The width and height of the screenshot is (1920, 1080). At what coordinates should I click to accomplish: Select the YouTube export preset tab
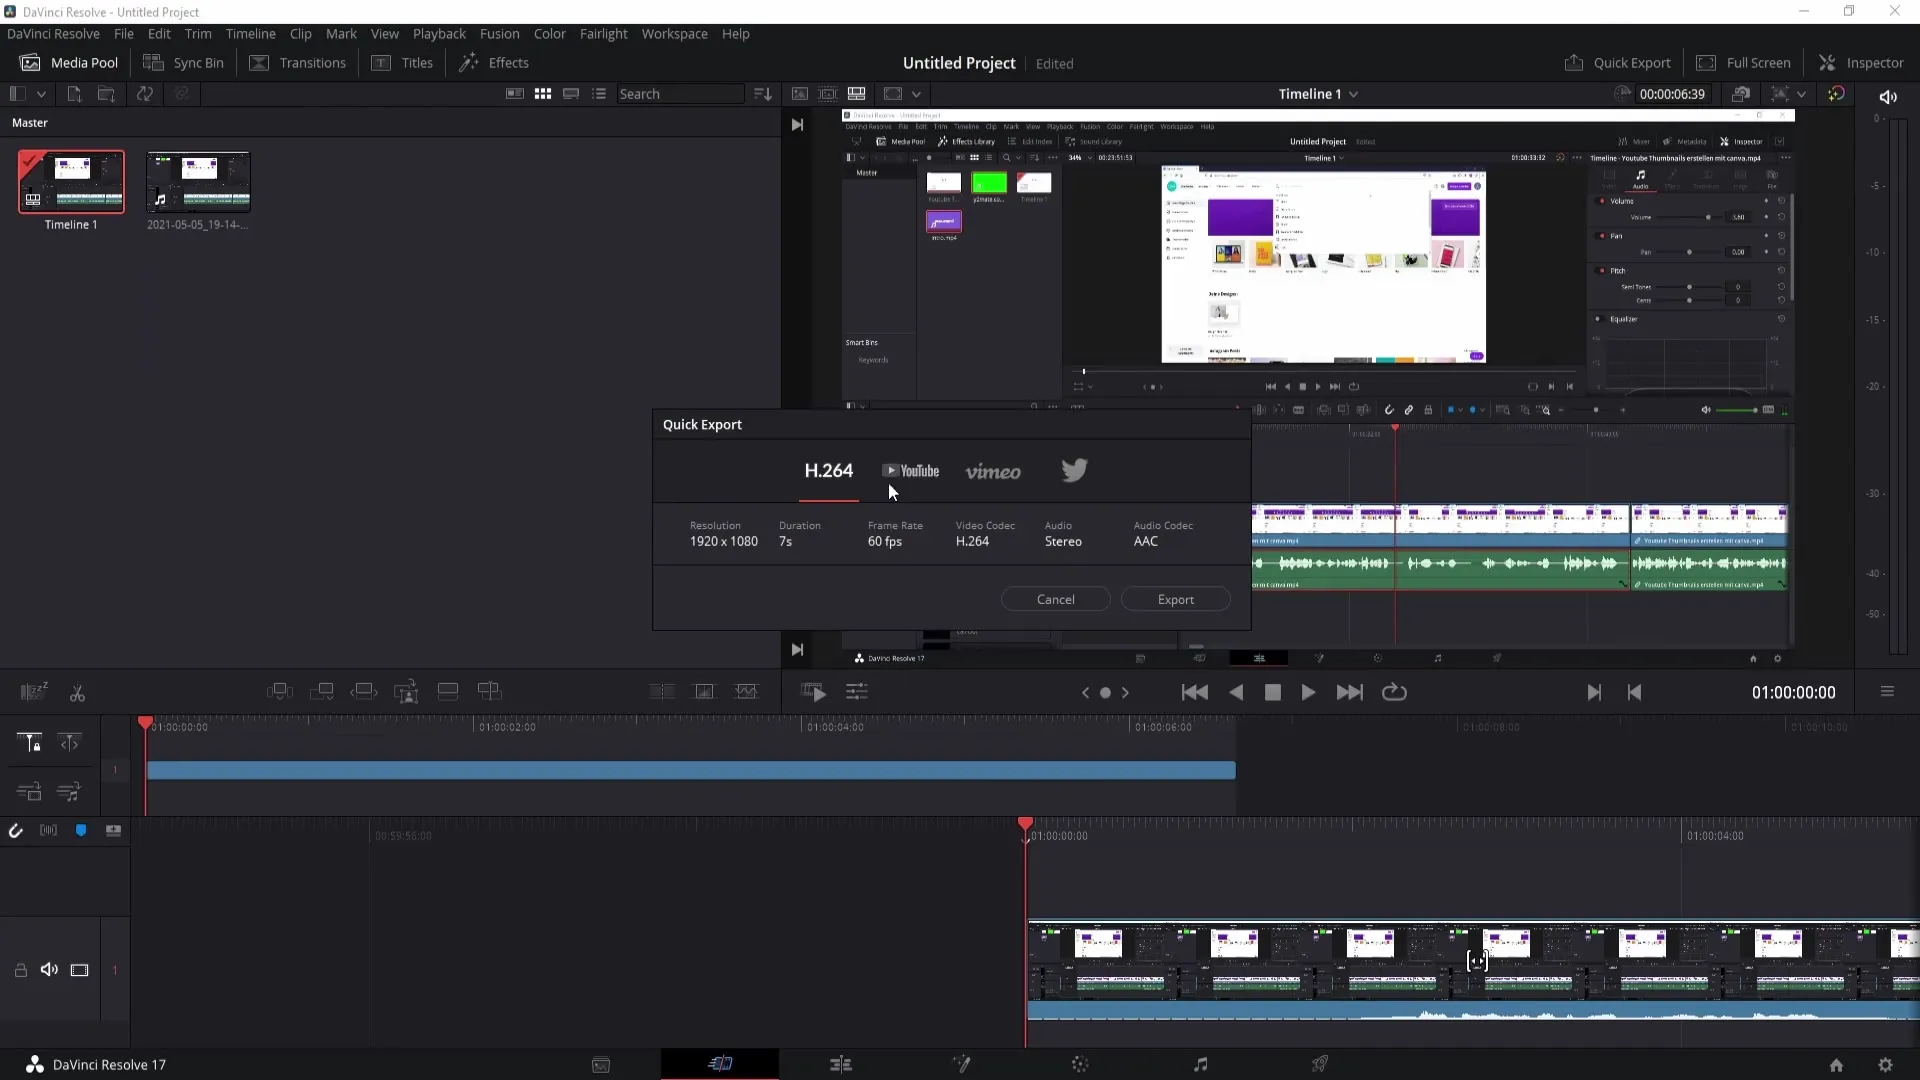(911, 471)
